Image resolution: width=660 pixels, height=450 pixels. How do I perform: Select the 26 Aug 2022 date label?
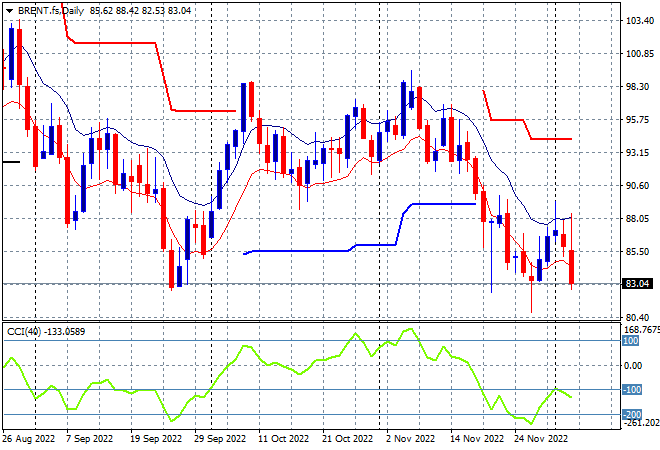pos(29,439)
